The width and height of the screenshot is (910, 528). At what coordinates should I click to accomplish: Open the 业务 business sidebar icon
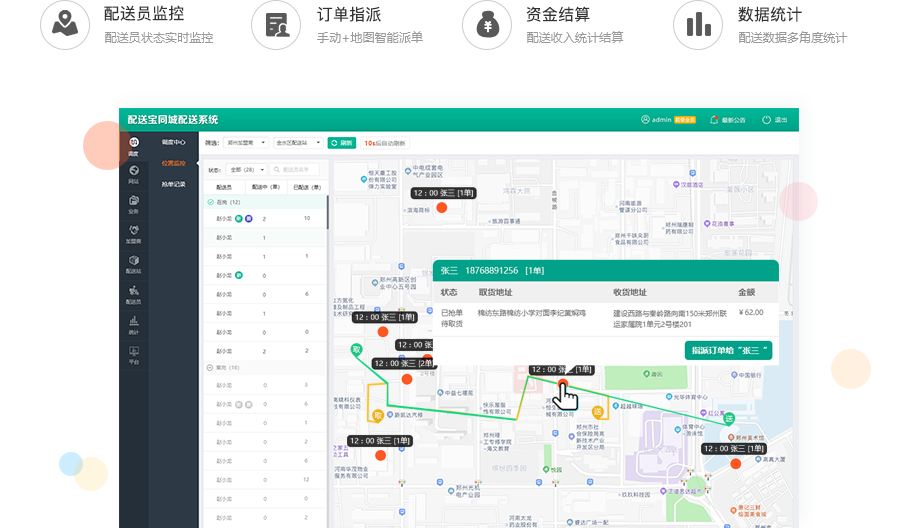134,203
